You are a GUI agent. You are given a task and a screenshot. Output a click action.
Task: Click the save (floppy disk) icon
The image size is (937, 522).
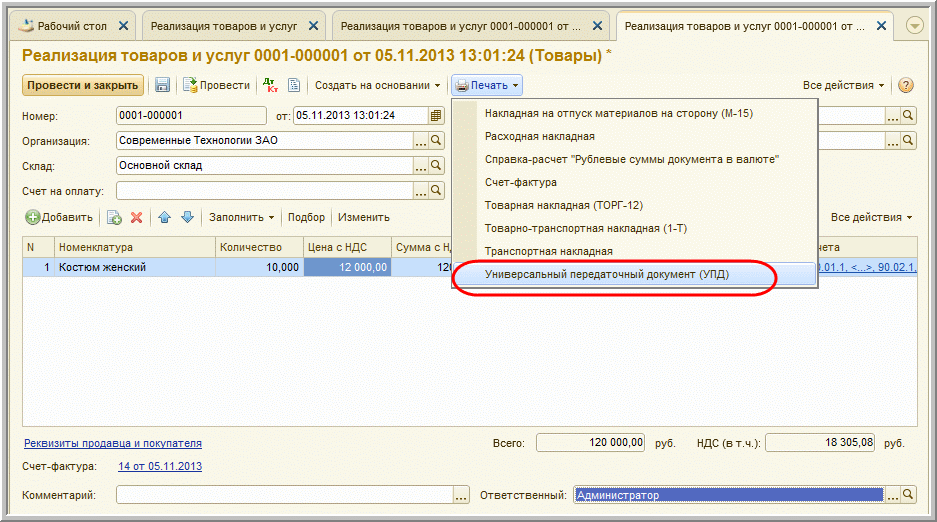[162, 85]
